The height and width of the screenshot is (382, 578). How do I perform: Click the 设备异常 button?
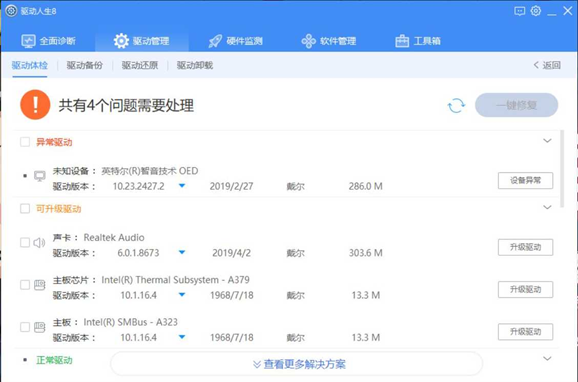pos(525,180)
